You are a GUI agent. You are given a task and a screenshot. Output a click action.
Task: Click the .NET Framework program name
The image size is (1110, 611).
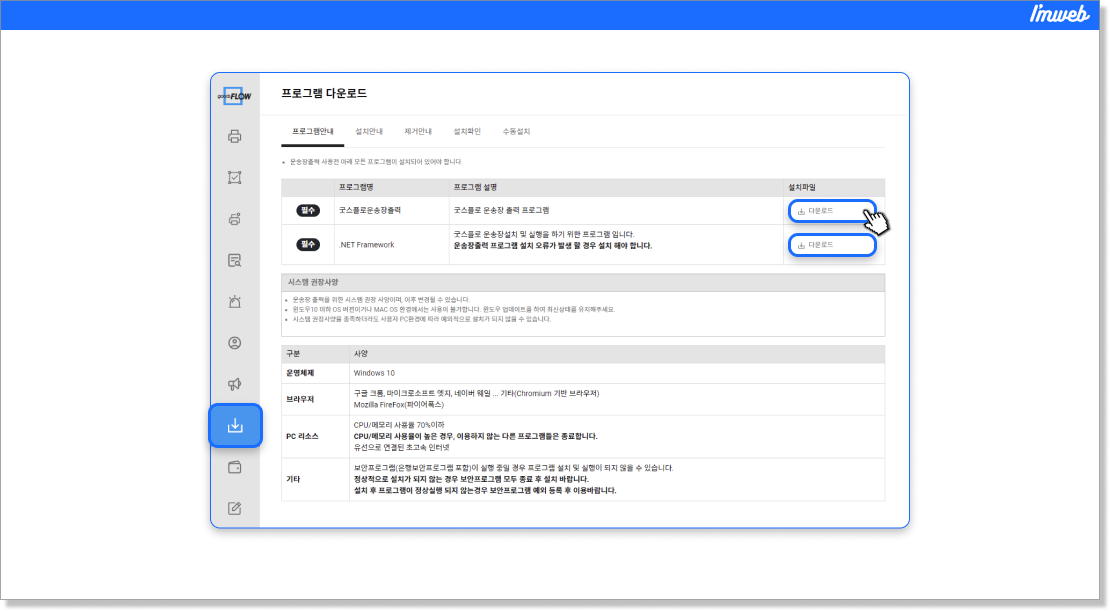coord(367,245)
